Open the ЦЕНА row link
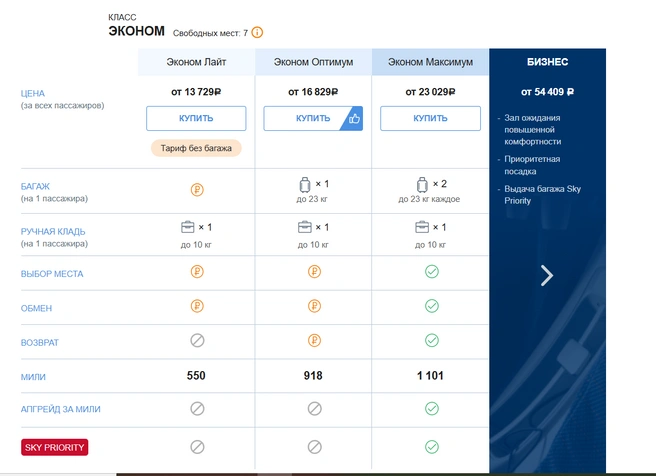This screenshot has height=476, width=656. pyautogui.click(x=33, y=93)
